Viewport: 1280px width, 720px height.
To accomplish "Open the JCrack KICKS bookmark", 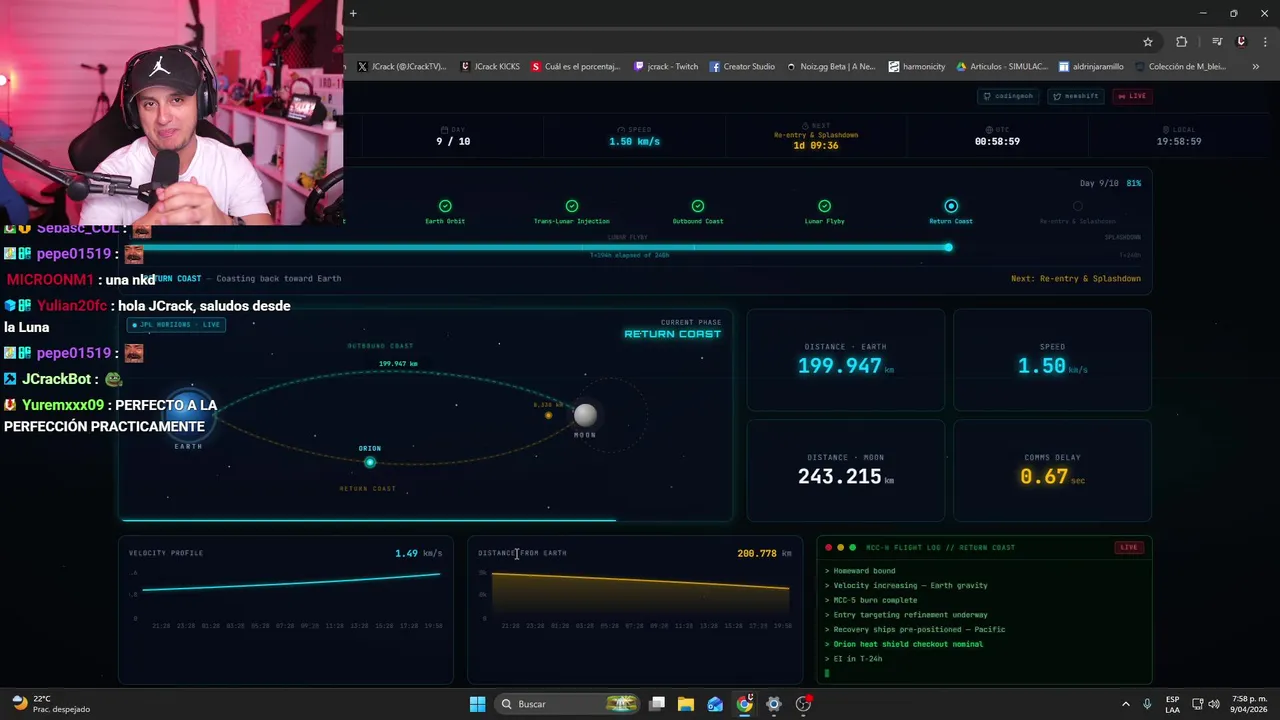I will pyautogui.click(x=490, y=67).
